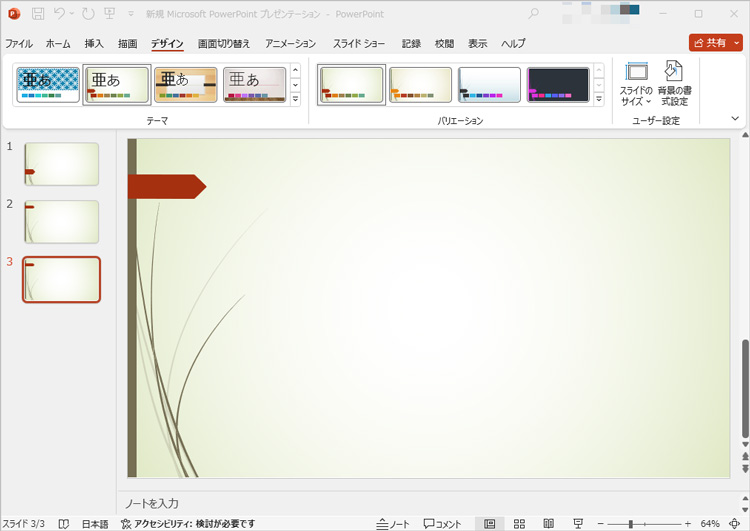The image size is (750, 531).
Task: Go to previous slide using double-up arrow
Action: 745,456
